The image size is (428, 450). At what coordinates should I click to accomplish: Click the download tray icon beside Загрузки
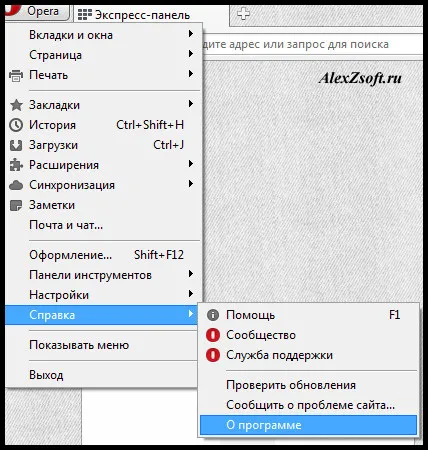(16, 145)
